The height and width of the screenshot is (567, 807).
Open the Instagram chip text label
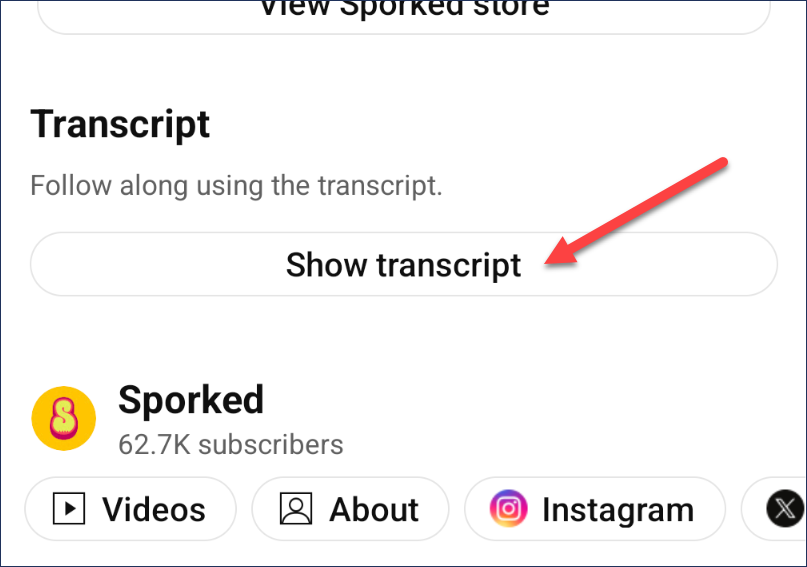point(618,511)
